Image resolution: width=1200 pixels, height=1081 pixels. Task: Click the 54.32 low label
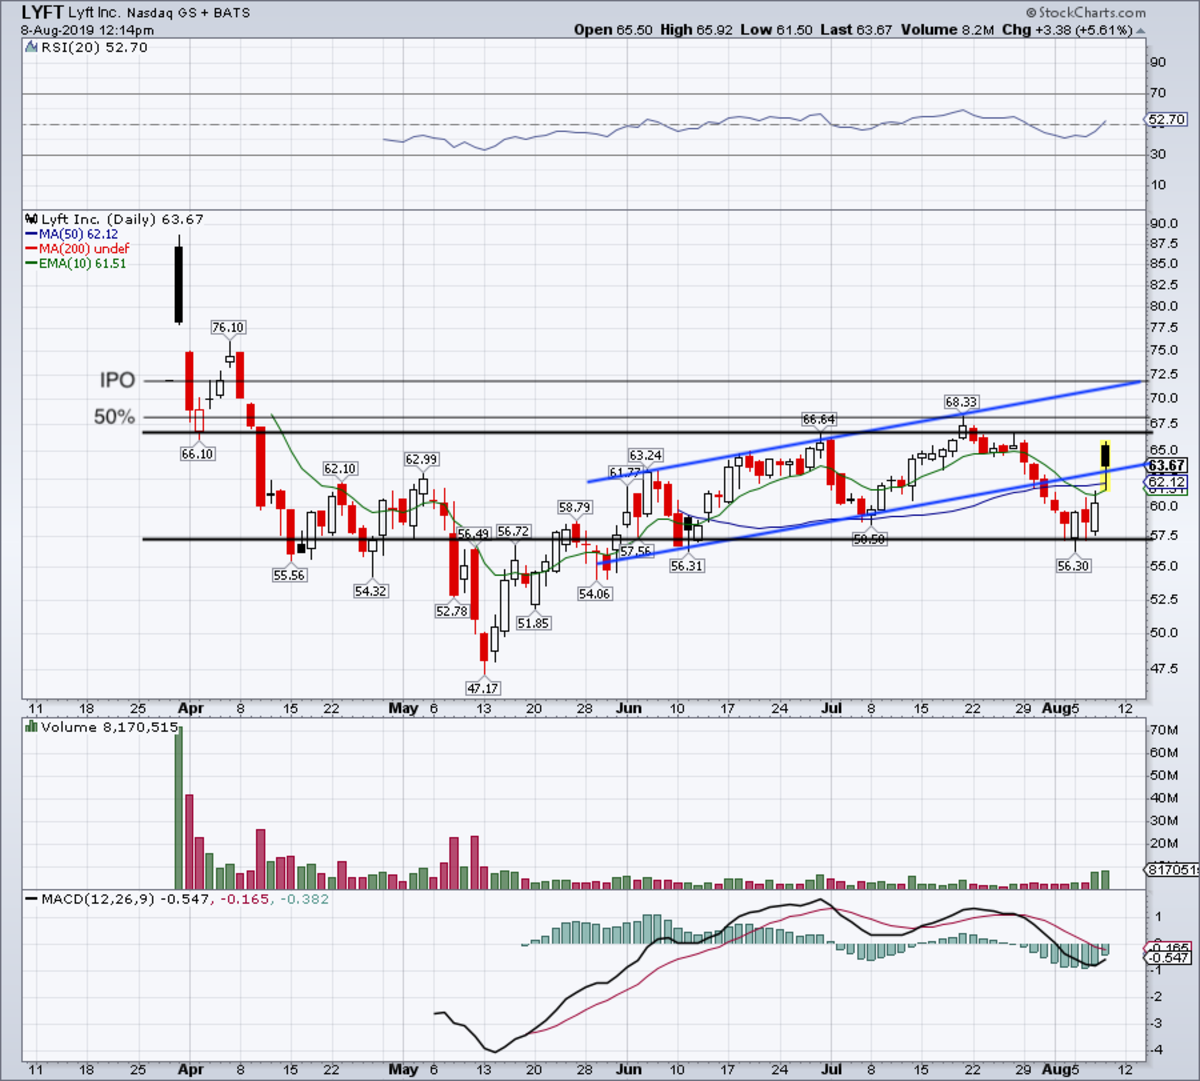[x=370, y=591]
